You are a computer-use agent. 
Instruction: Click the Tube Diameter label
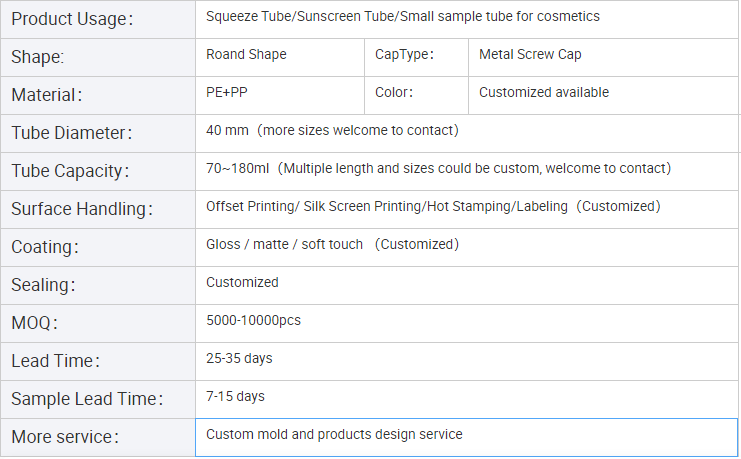71,133
